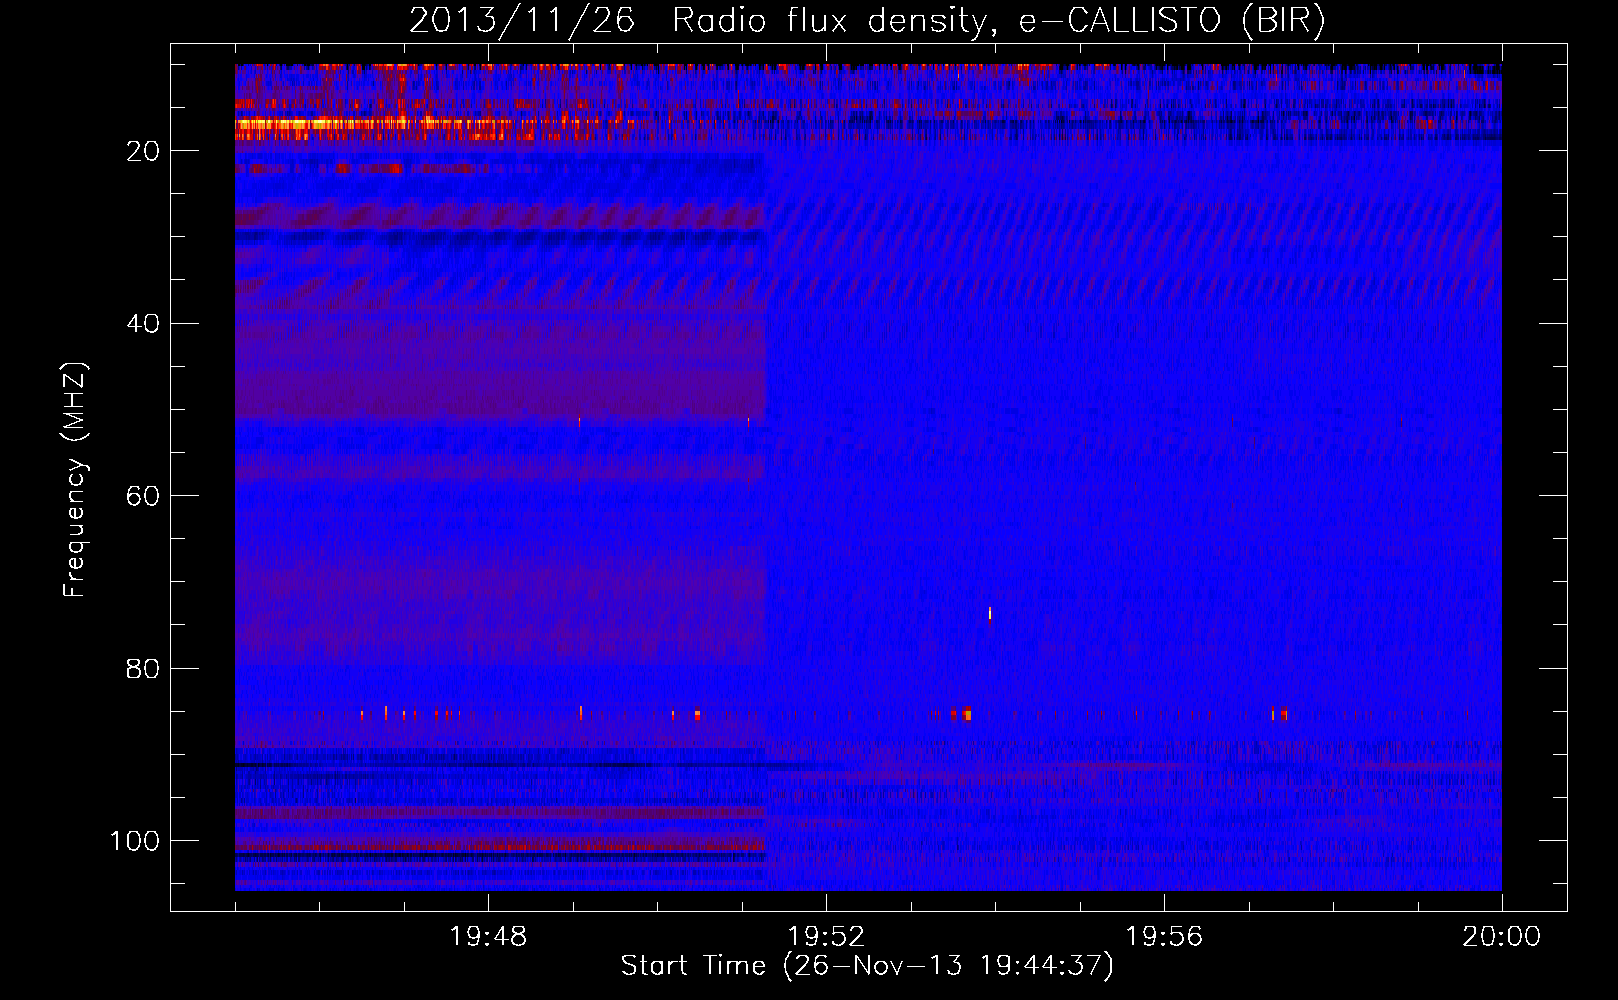Click the 19:56 time tick label

1164,937
